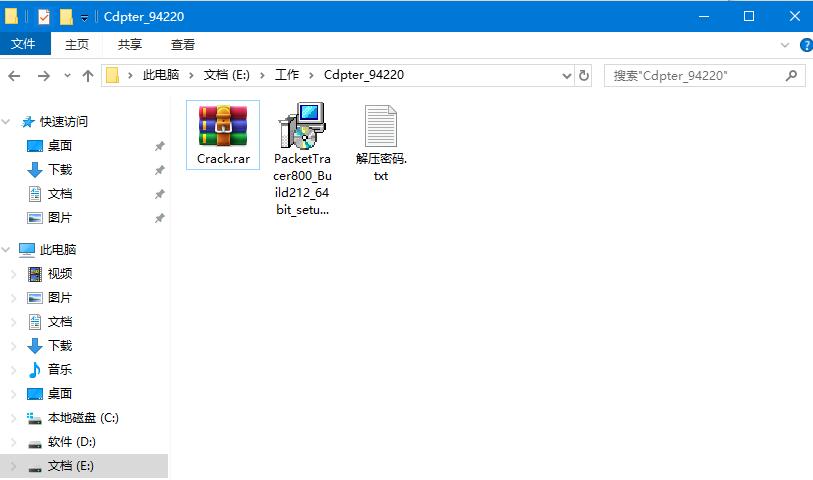Collapse the 此电脑 tree section

coord(6,250)
